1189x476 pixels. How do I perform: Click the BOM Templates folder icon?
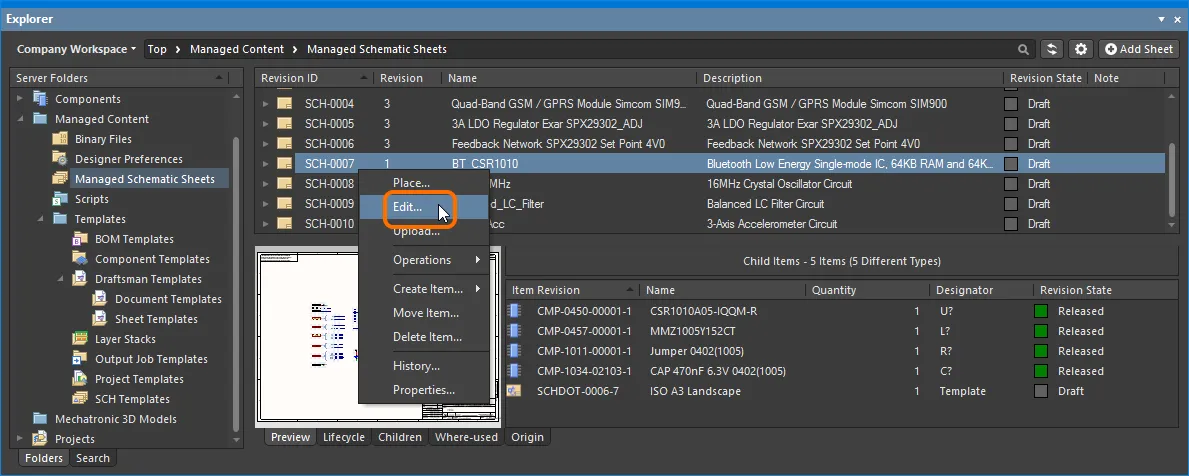[80, 239]
